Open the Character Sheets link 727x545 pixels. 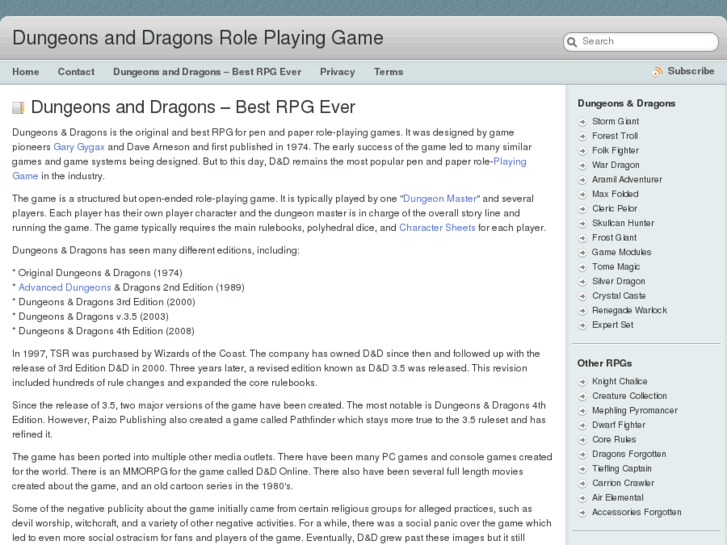[x=437, y=228]
